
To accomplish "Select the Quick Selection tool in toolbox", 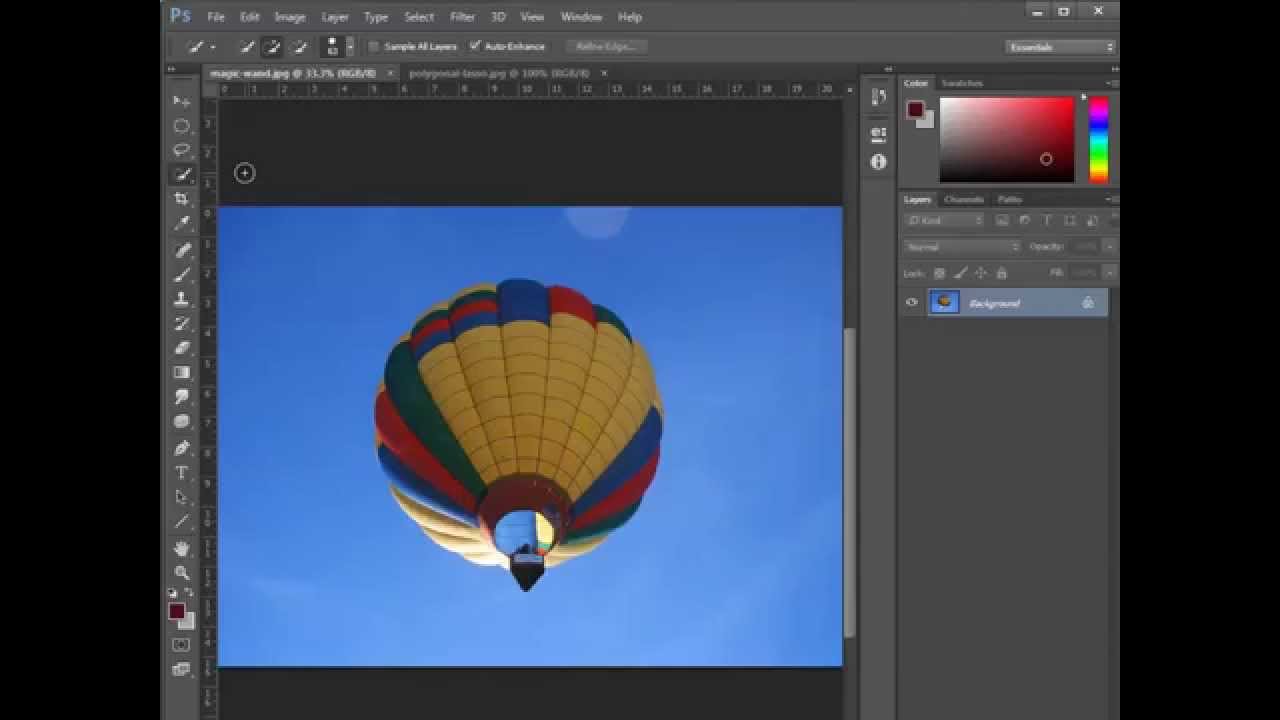I will point(181,174).
